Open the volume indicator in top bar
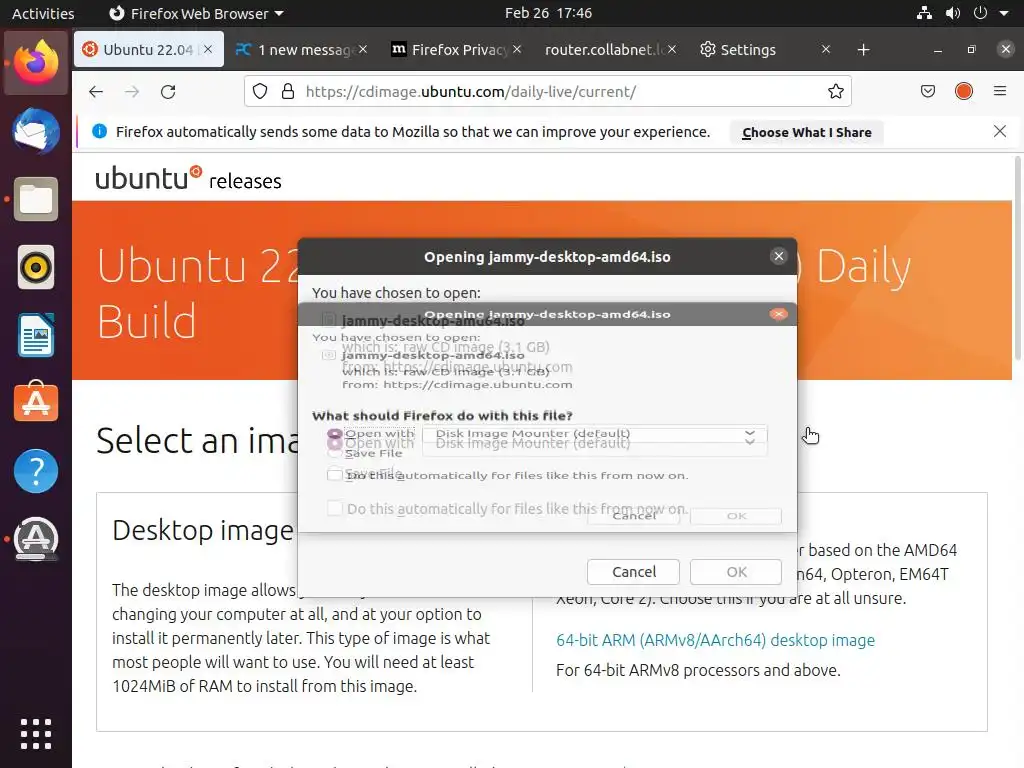The width and height of the screenshot is (1024, 768). 953,13
